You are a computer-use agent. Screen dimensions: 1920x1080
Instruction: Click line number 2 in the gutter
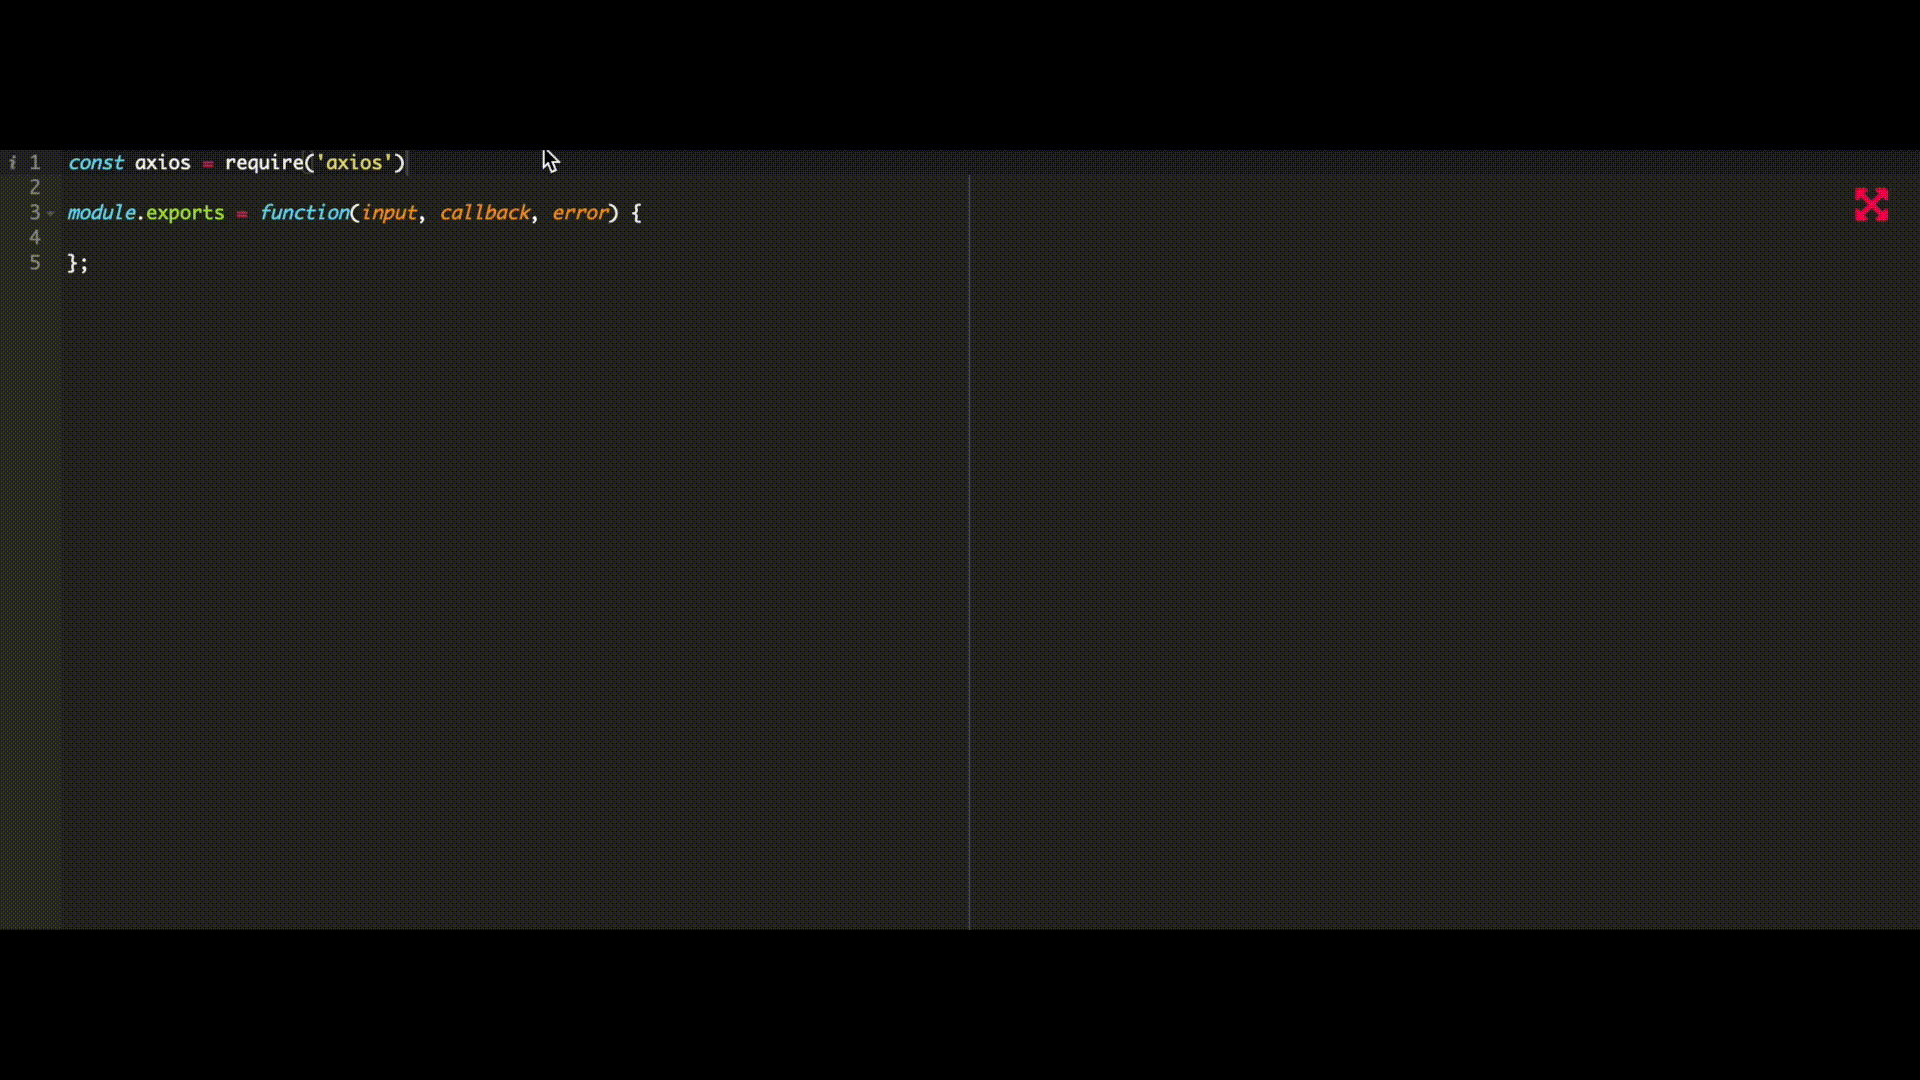pyautogui.click(x=35, y=187)
